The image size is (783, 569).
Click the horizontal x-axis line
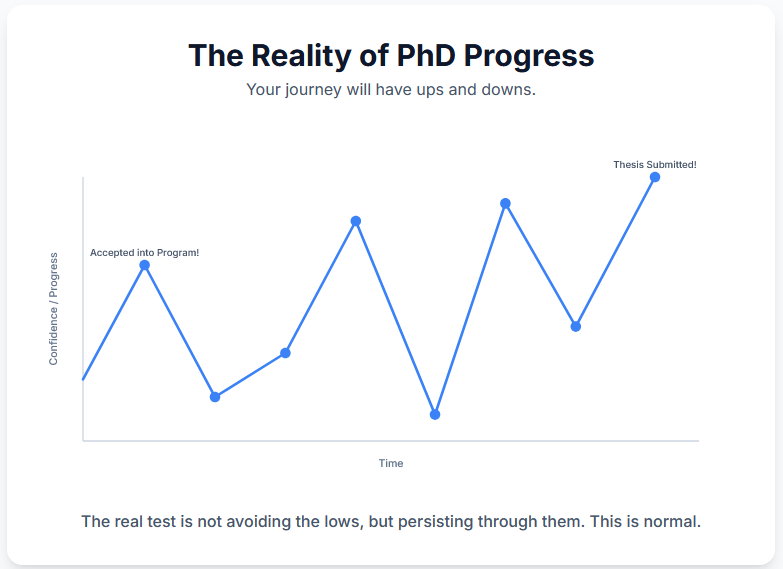click(391, 441)
